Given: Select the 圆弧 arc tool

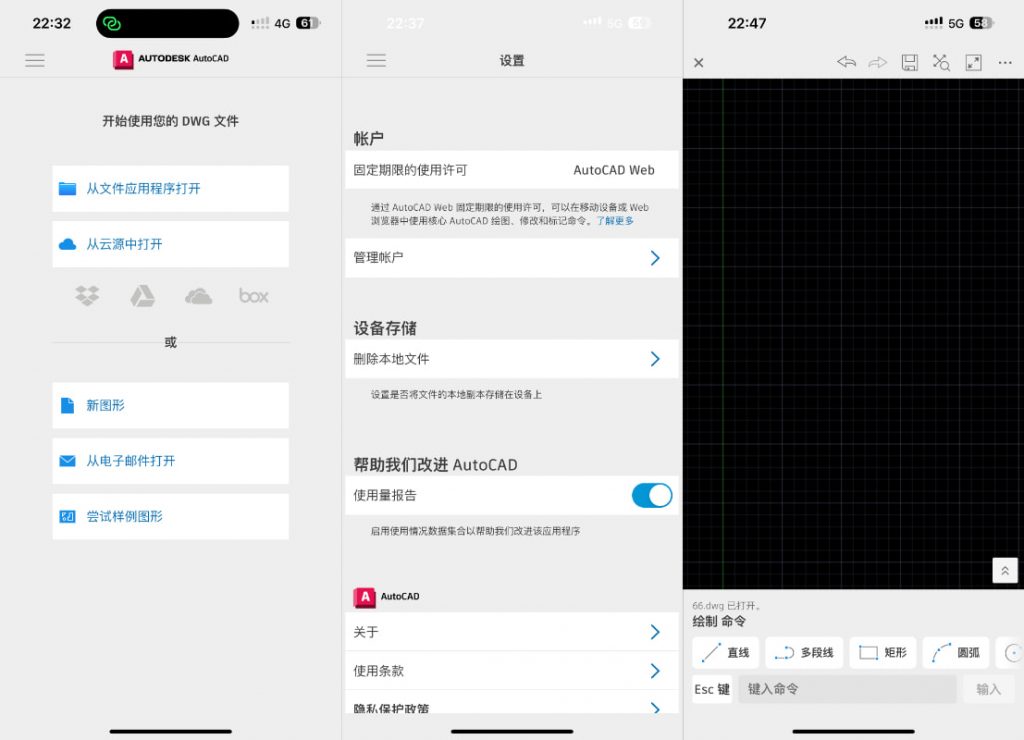Looking at the screenshot, I should click(x=956, y=652).
